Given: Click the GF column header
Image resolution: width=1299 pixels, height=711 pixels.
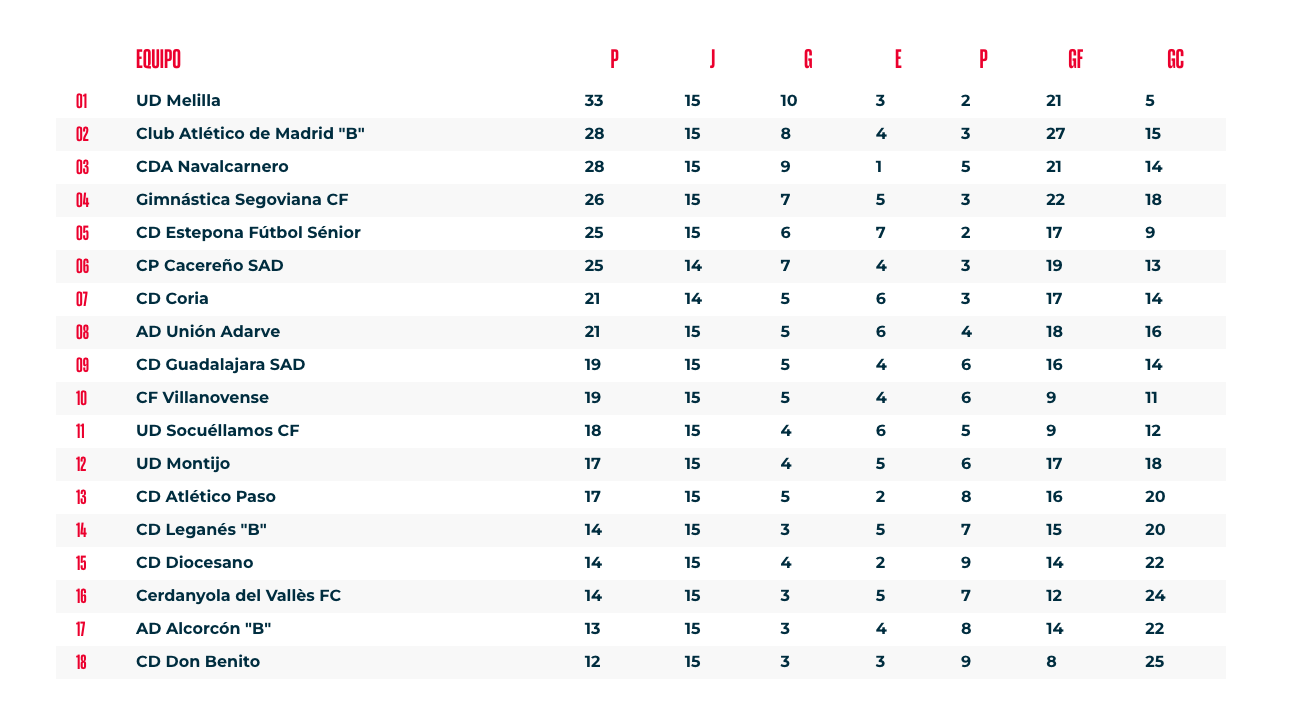Looking at the screenshot, I should [x=1076, y=59].
